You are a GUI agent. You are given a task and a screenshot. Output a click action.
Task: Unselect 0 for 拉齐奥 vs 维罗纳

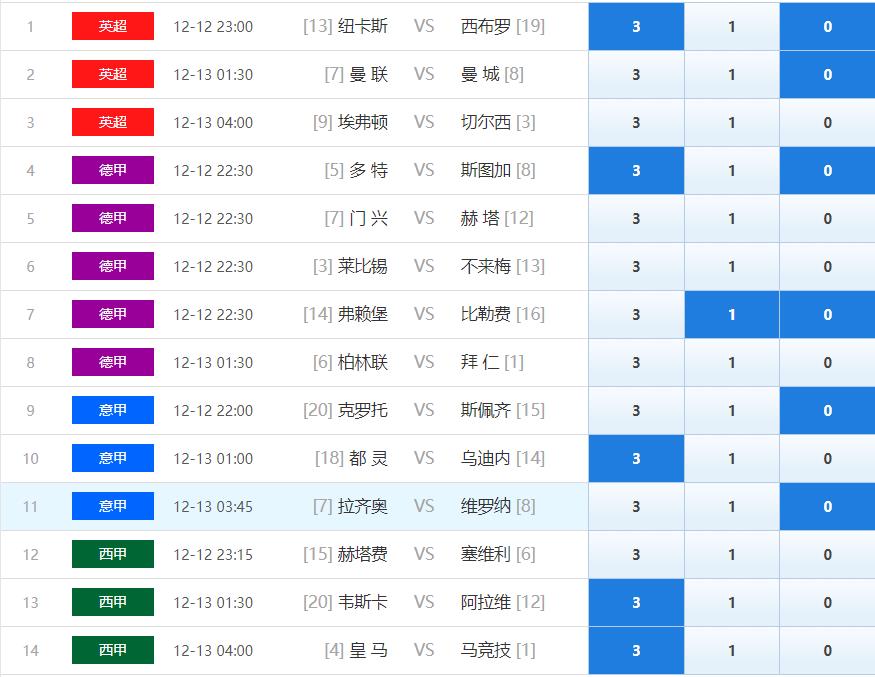point(828,506)
